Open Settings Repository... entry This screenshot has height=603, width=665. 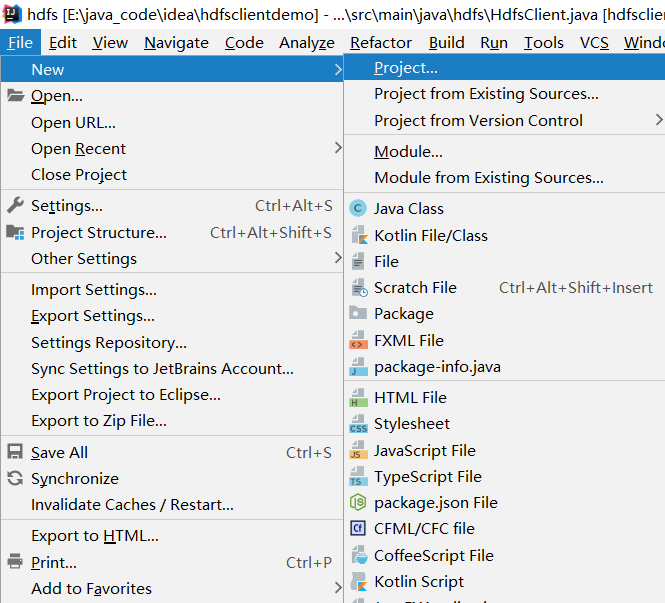pos(172,342)
